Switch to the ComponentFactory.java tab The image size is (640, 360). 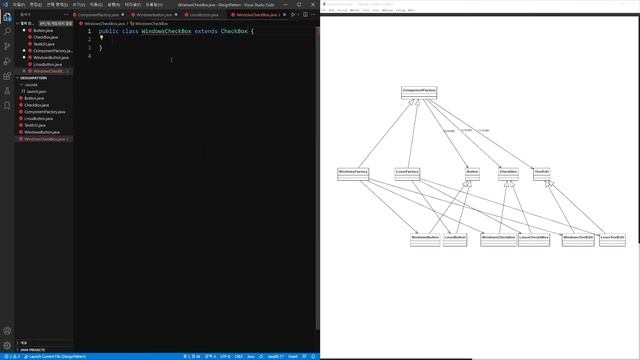pos(98,15)
